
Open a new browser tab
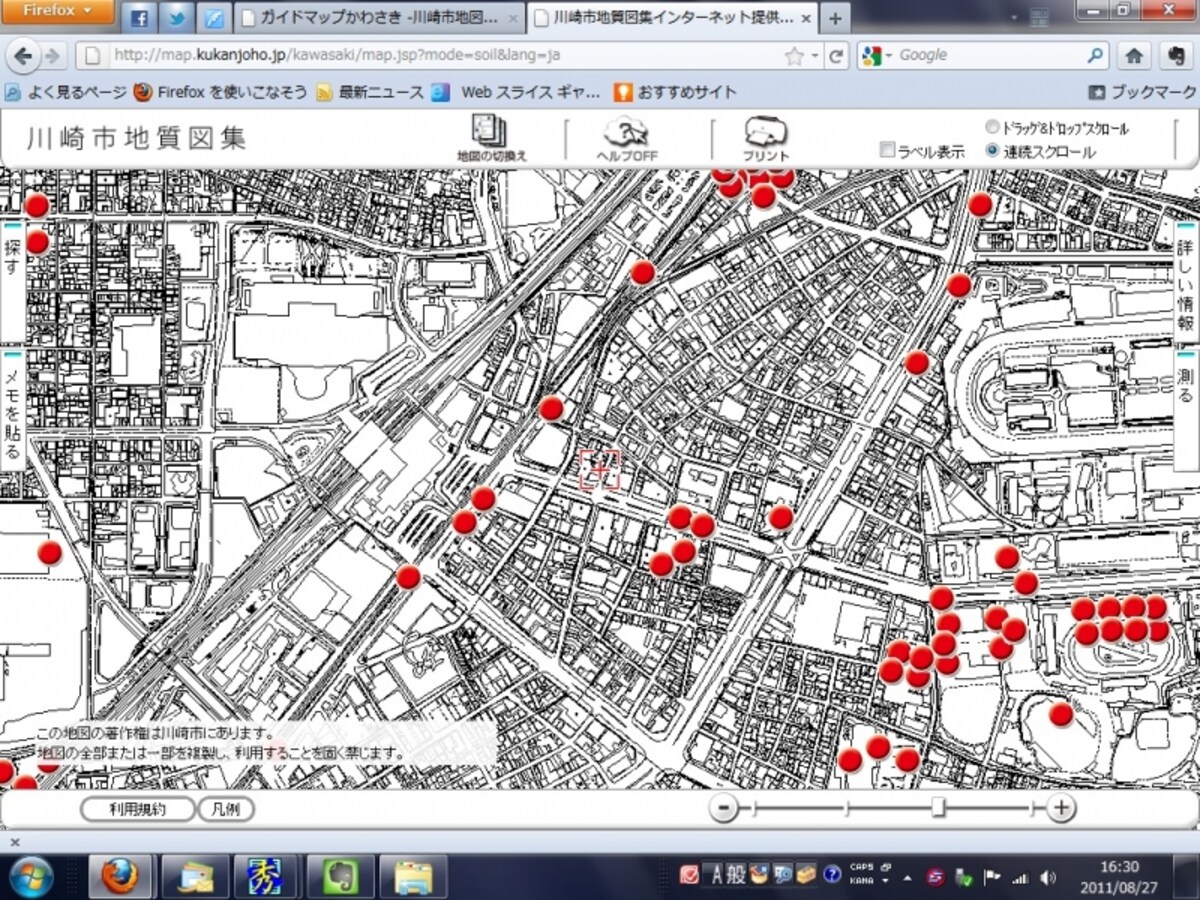835,17
